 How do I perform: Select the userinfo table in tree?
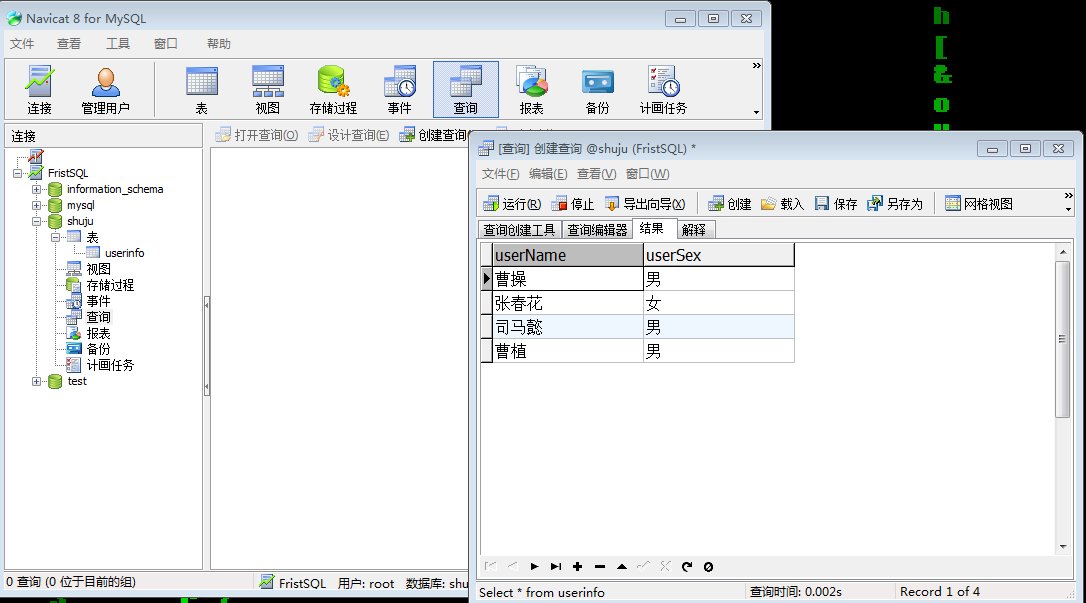click(x=124, y=253)
